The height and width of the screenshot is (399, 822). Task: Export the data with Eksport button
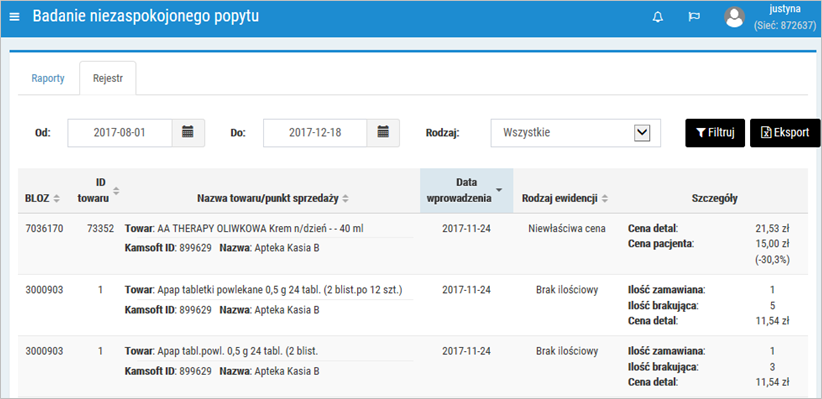click(x=785, y=133)
